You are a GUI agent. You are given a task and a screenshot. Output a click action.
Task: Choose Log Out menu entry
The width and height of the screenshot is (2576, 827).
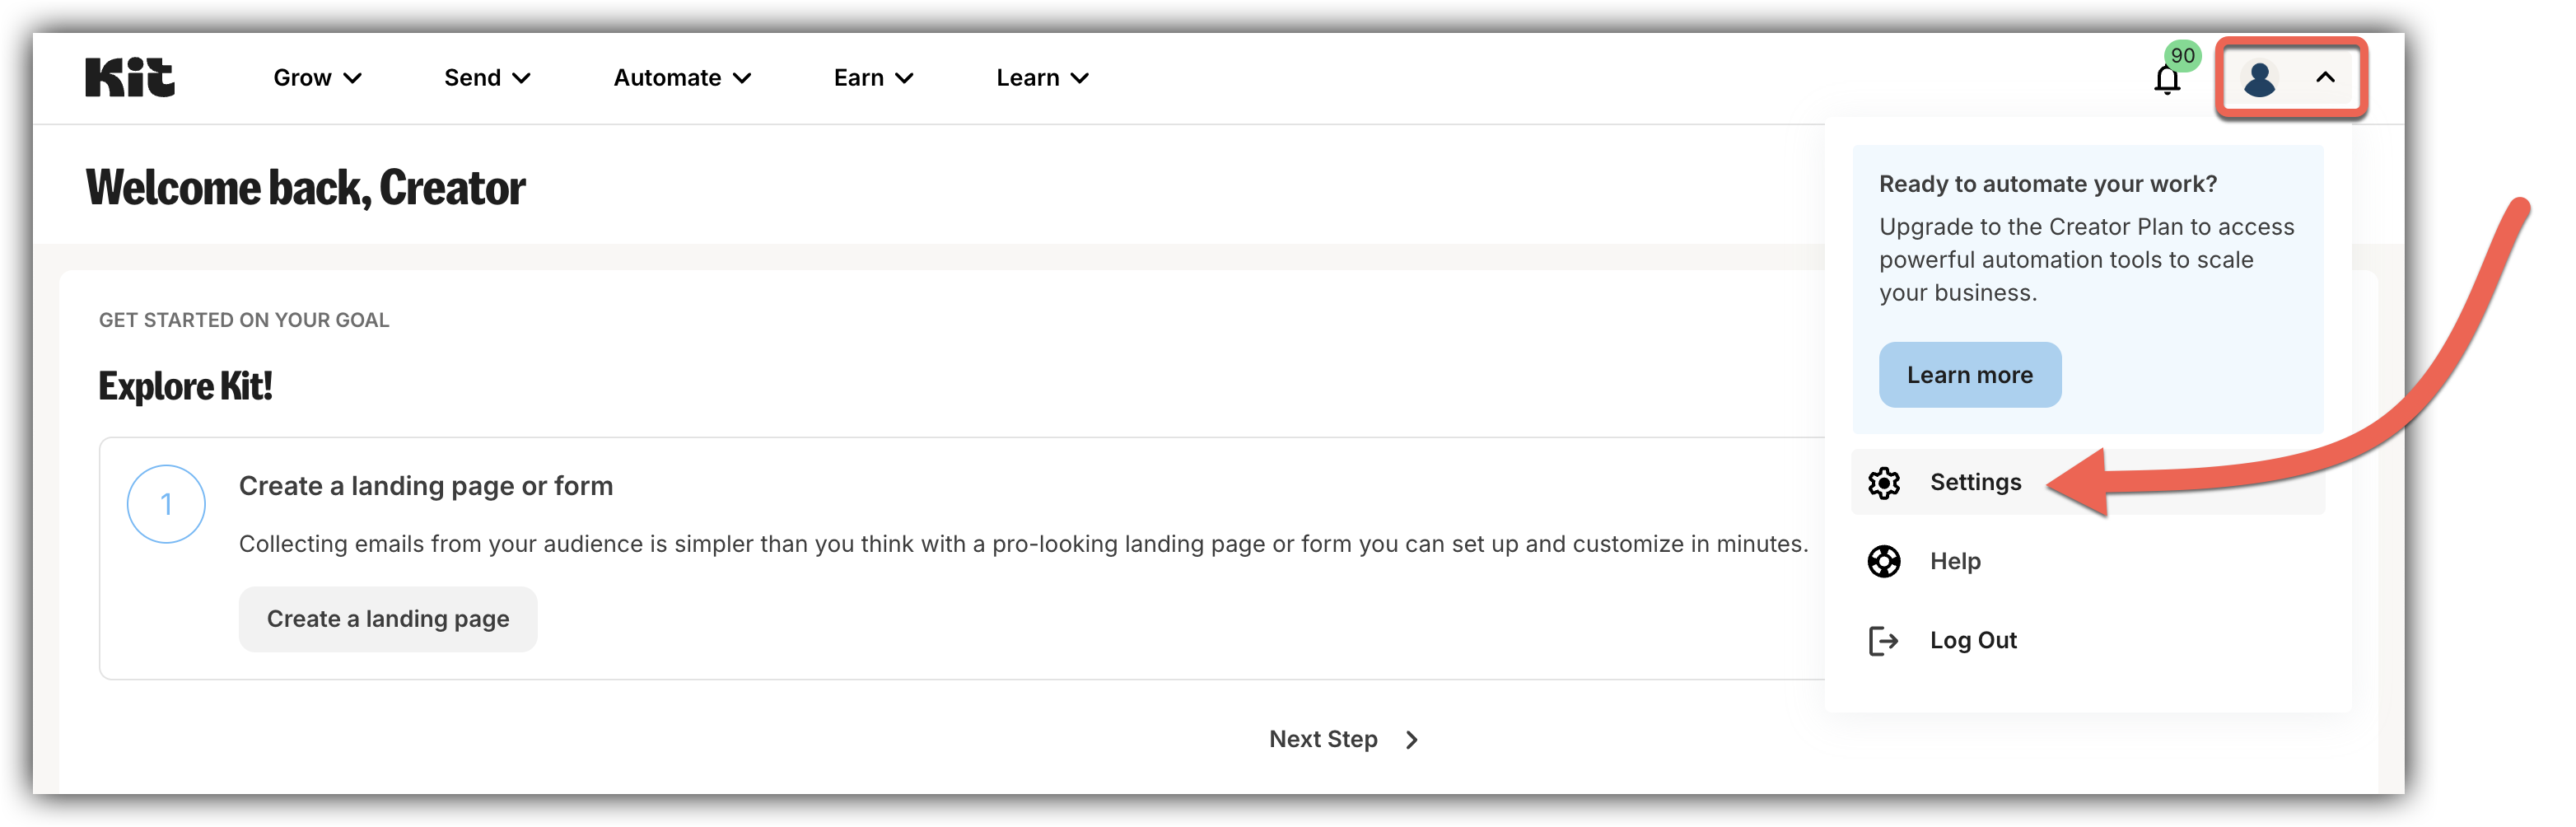[x=2088, y=641]
